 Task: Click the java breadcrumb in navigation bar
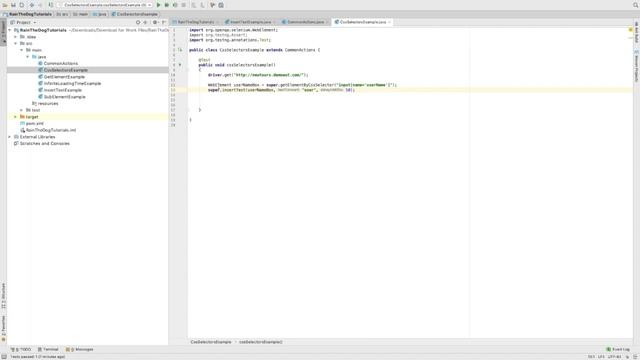(x=100, y=14)
